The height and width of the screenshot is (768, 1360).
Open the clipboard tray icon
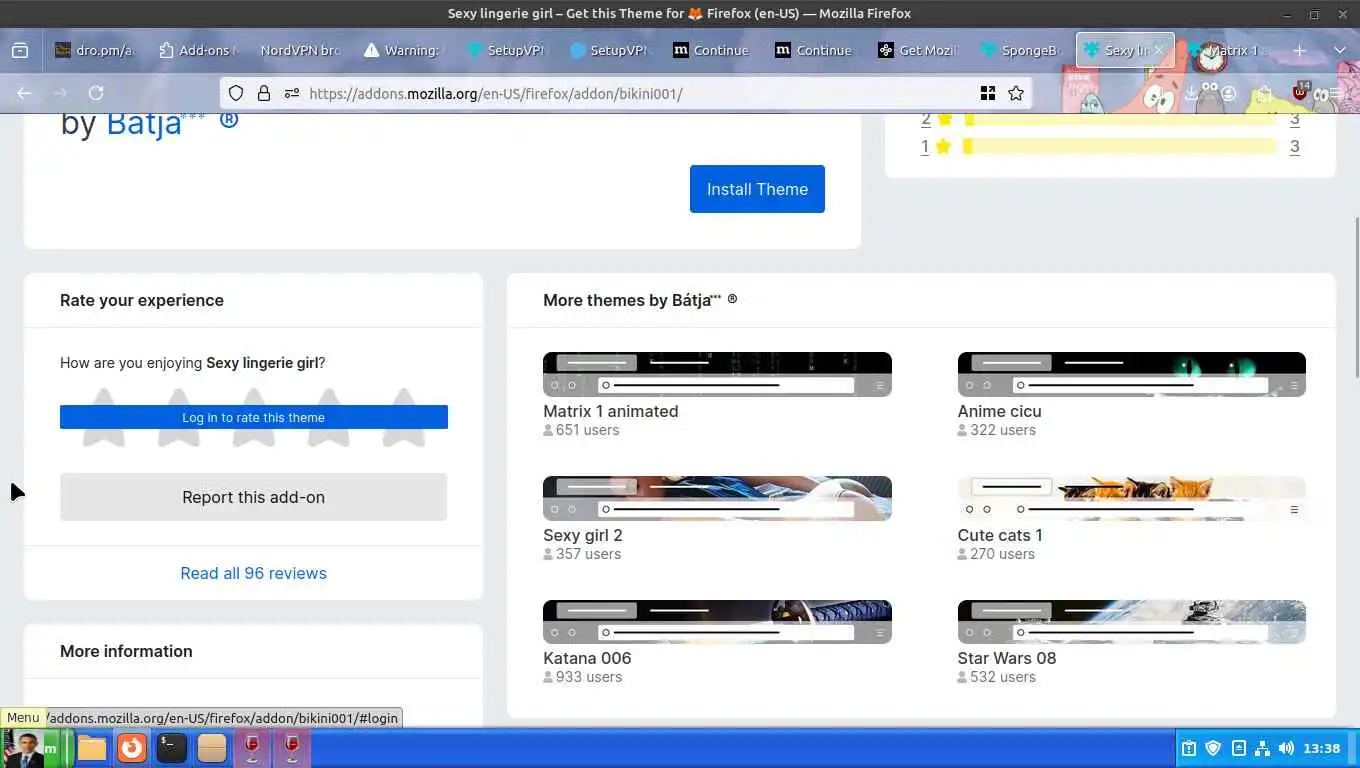coord(1189,748)
